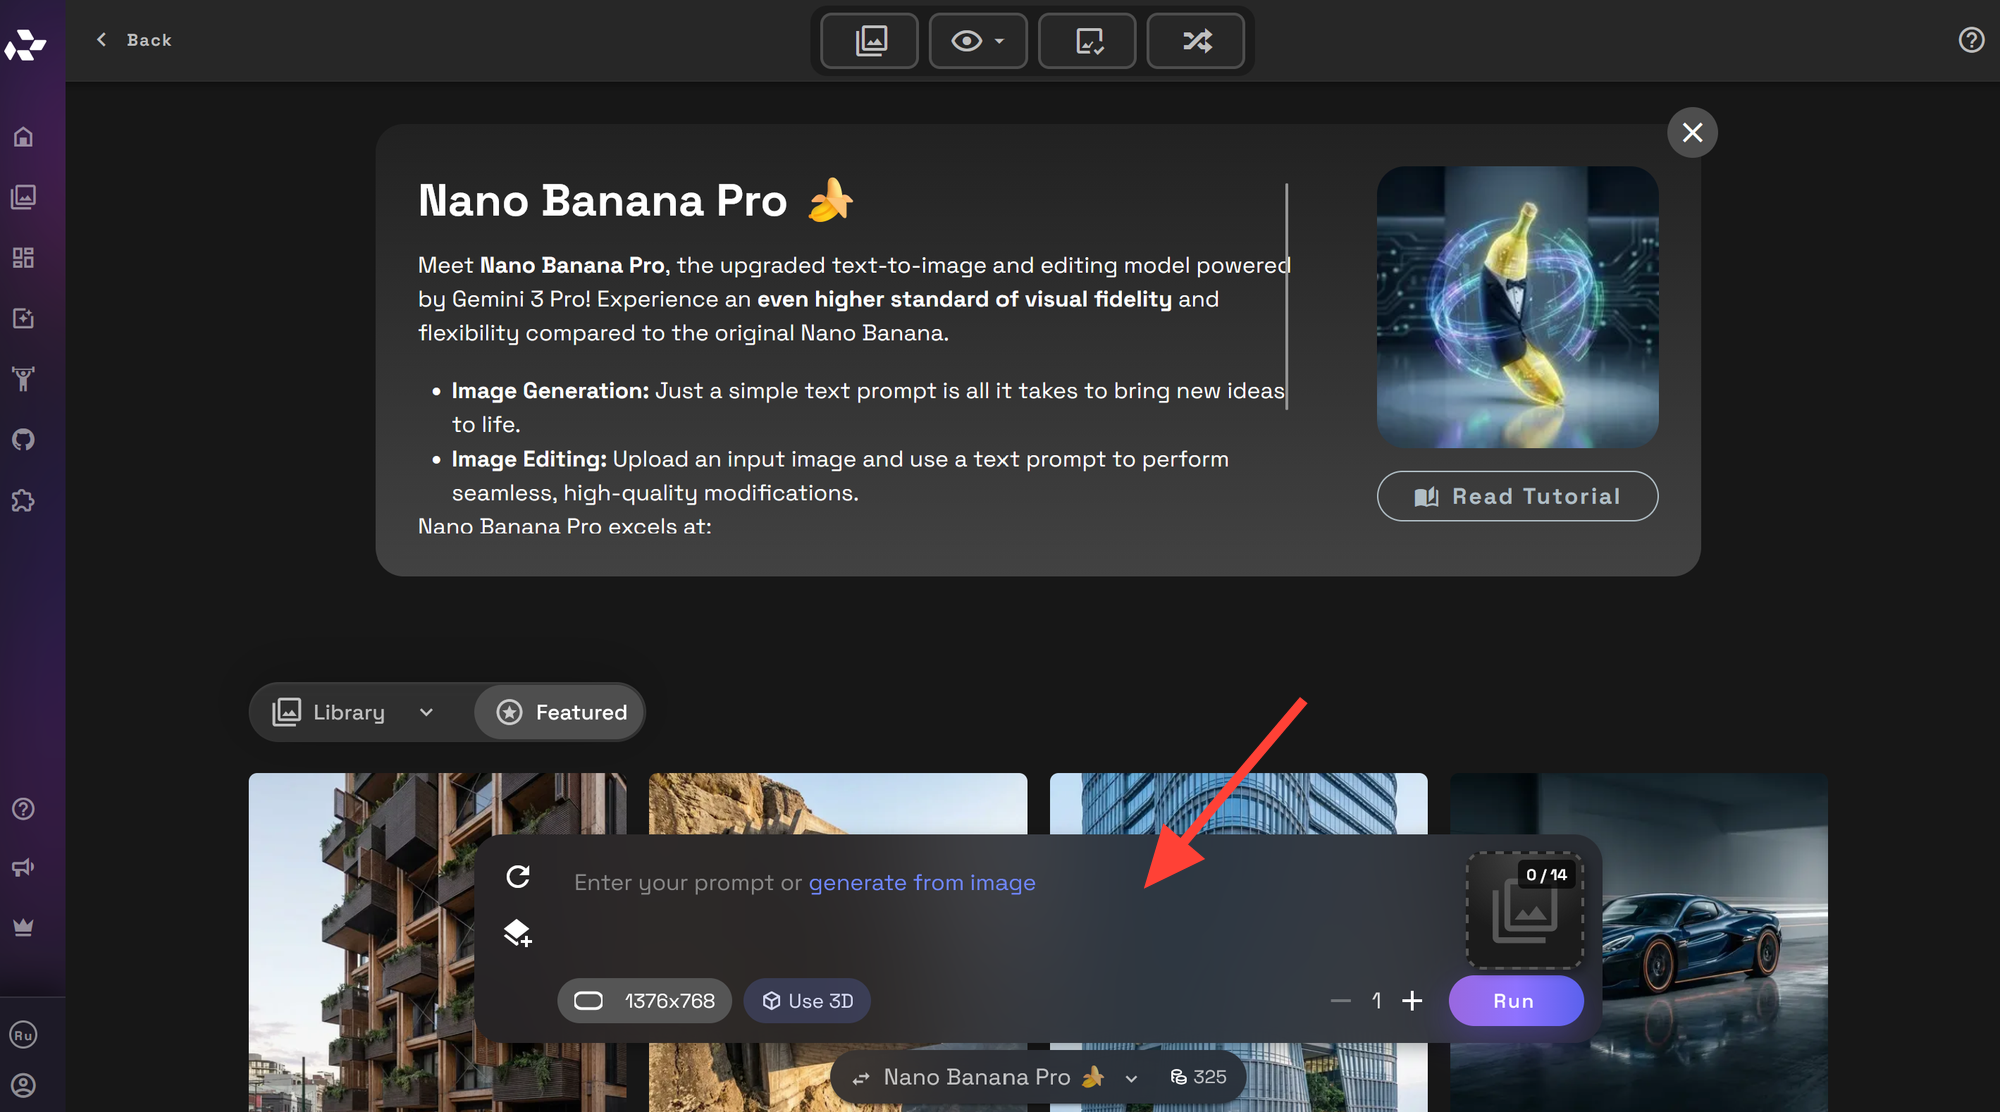Go Back using the top left arrow

click(x=134, y=40)
